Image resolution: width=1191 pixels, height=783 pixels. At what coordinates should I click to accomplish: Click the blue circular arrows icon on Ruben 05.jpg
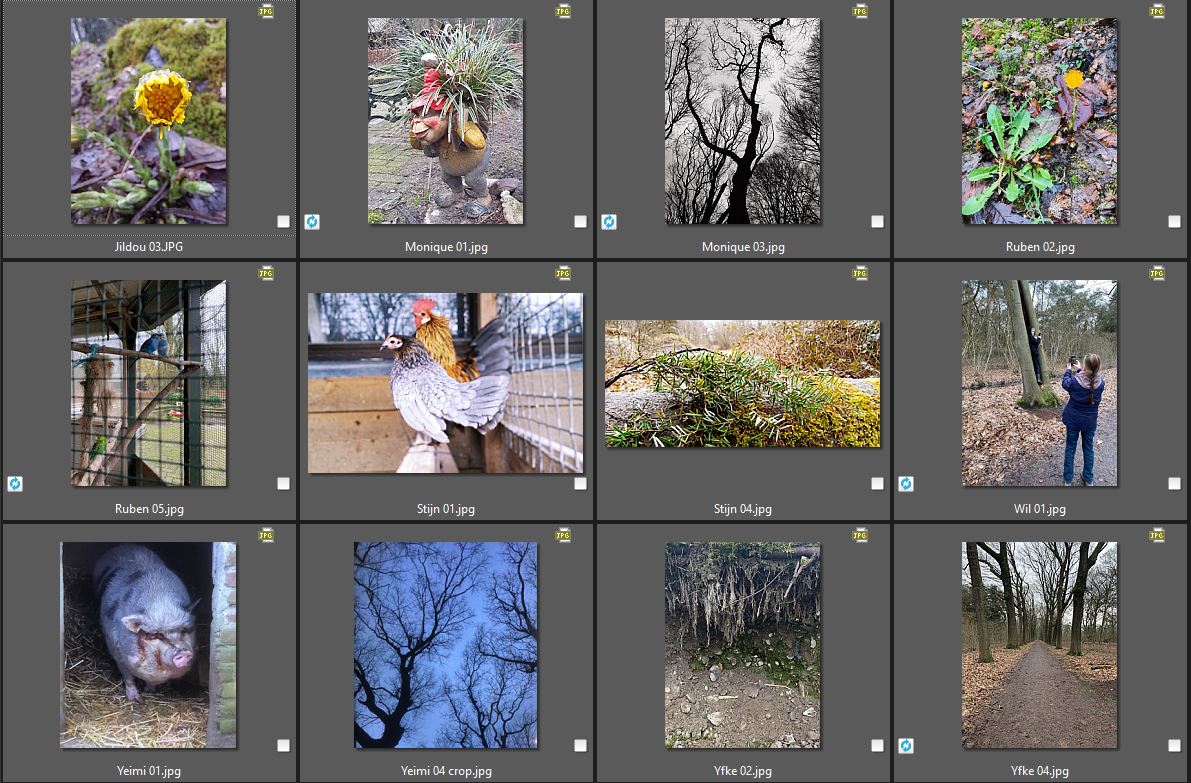tap(15, 484)
